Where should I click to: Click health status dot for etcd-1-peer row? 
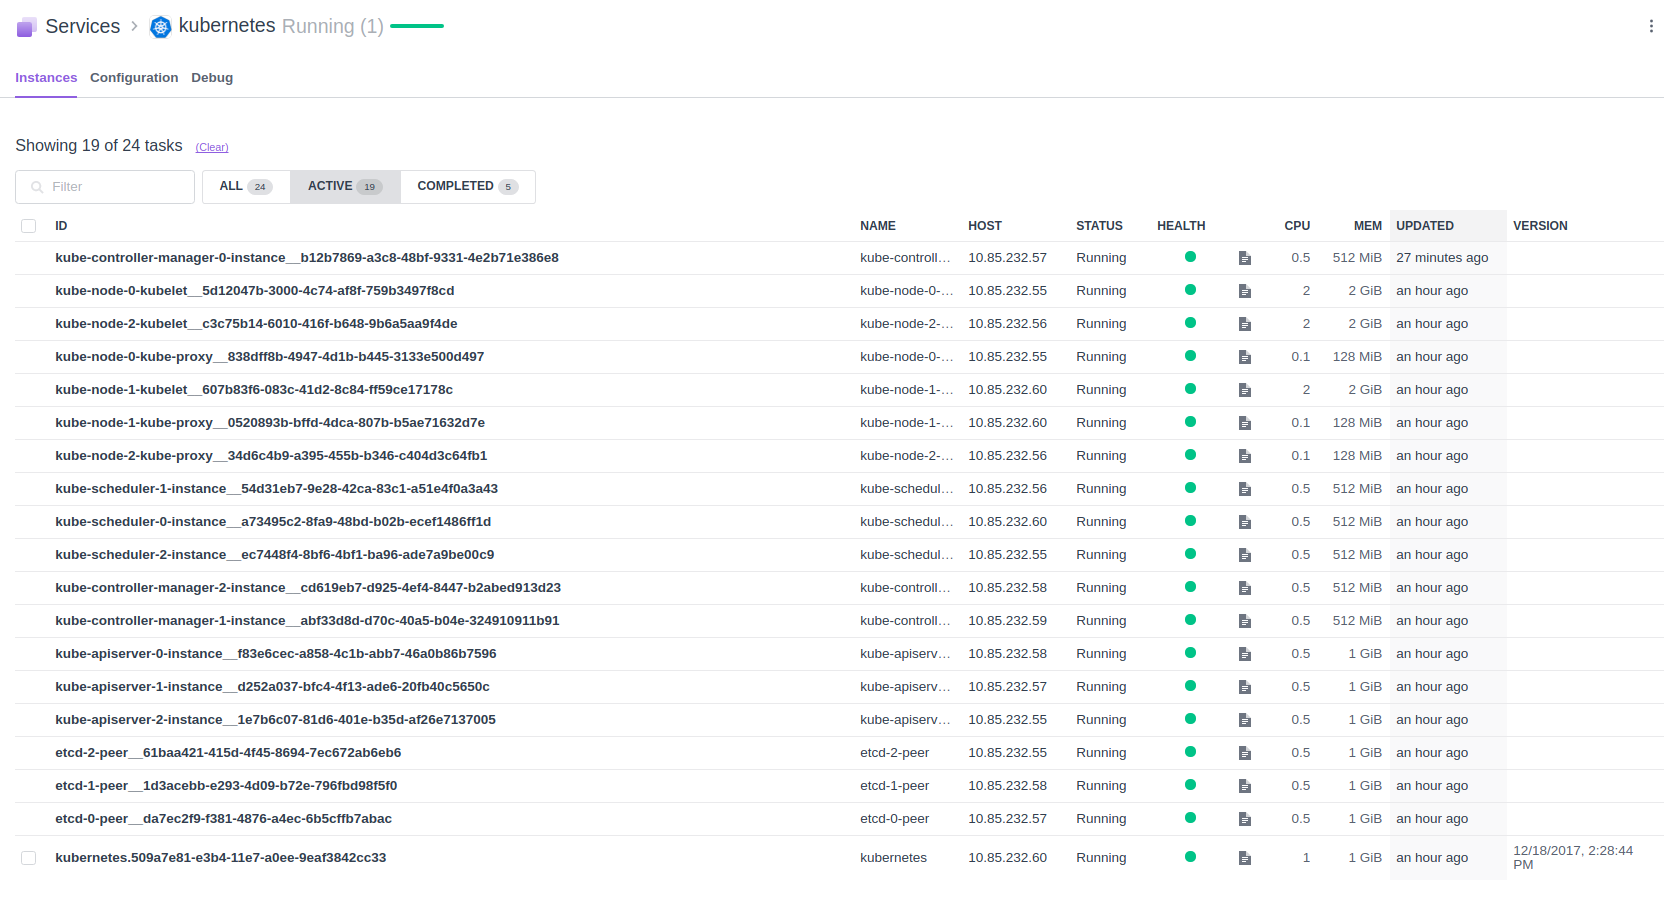(x=1190, y=785)
